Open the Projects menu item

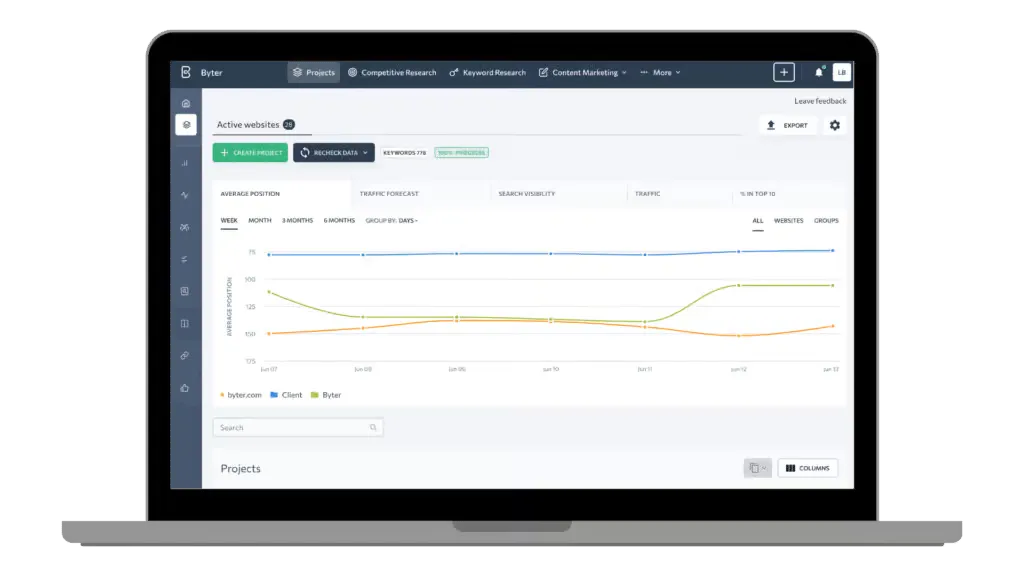point(314,72)
